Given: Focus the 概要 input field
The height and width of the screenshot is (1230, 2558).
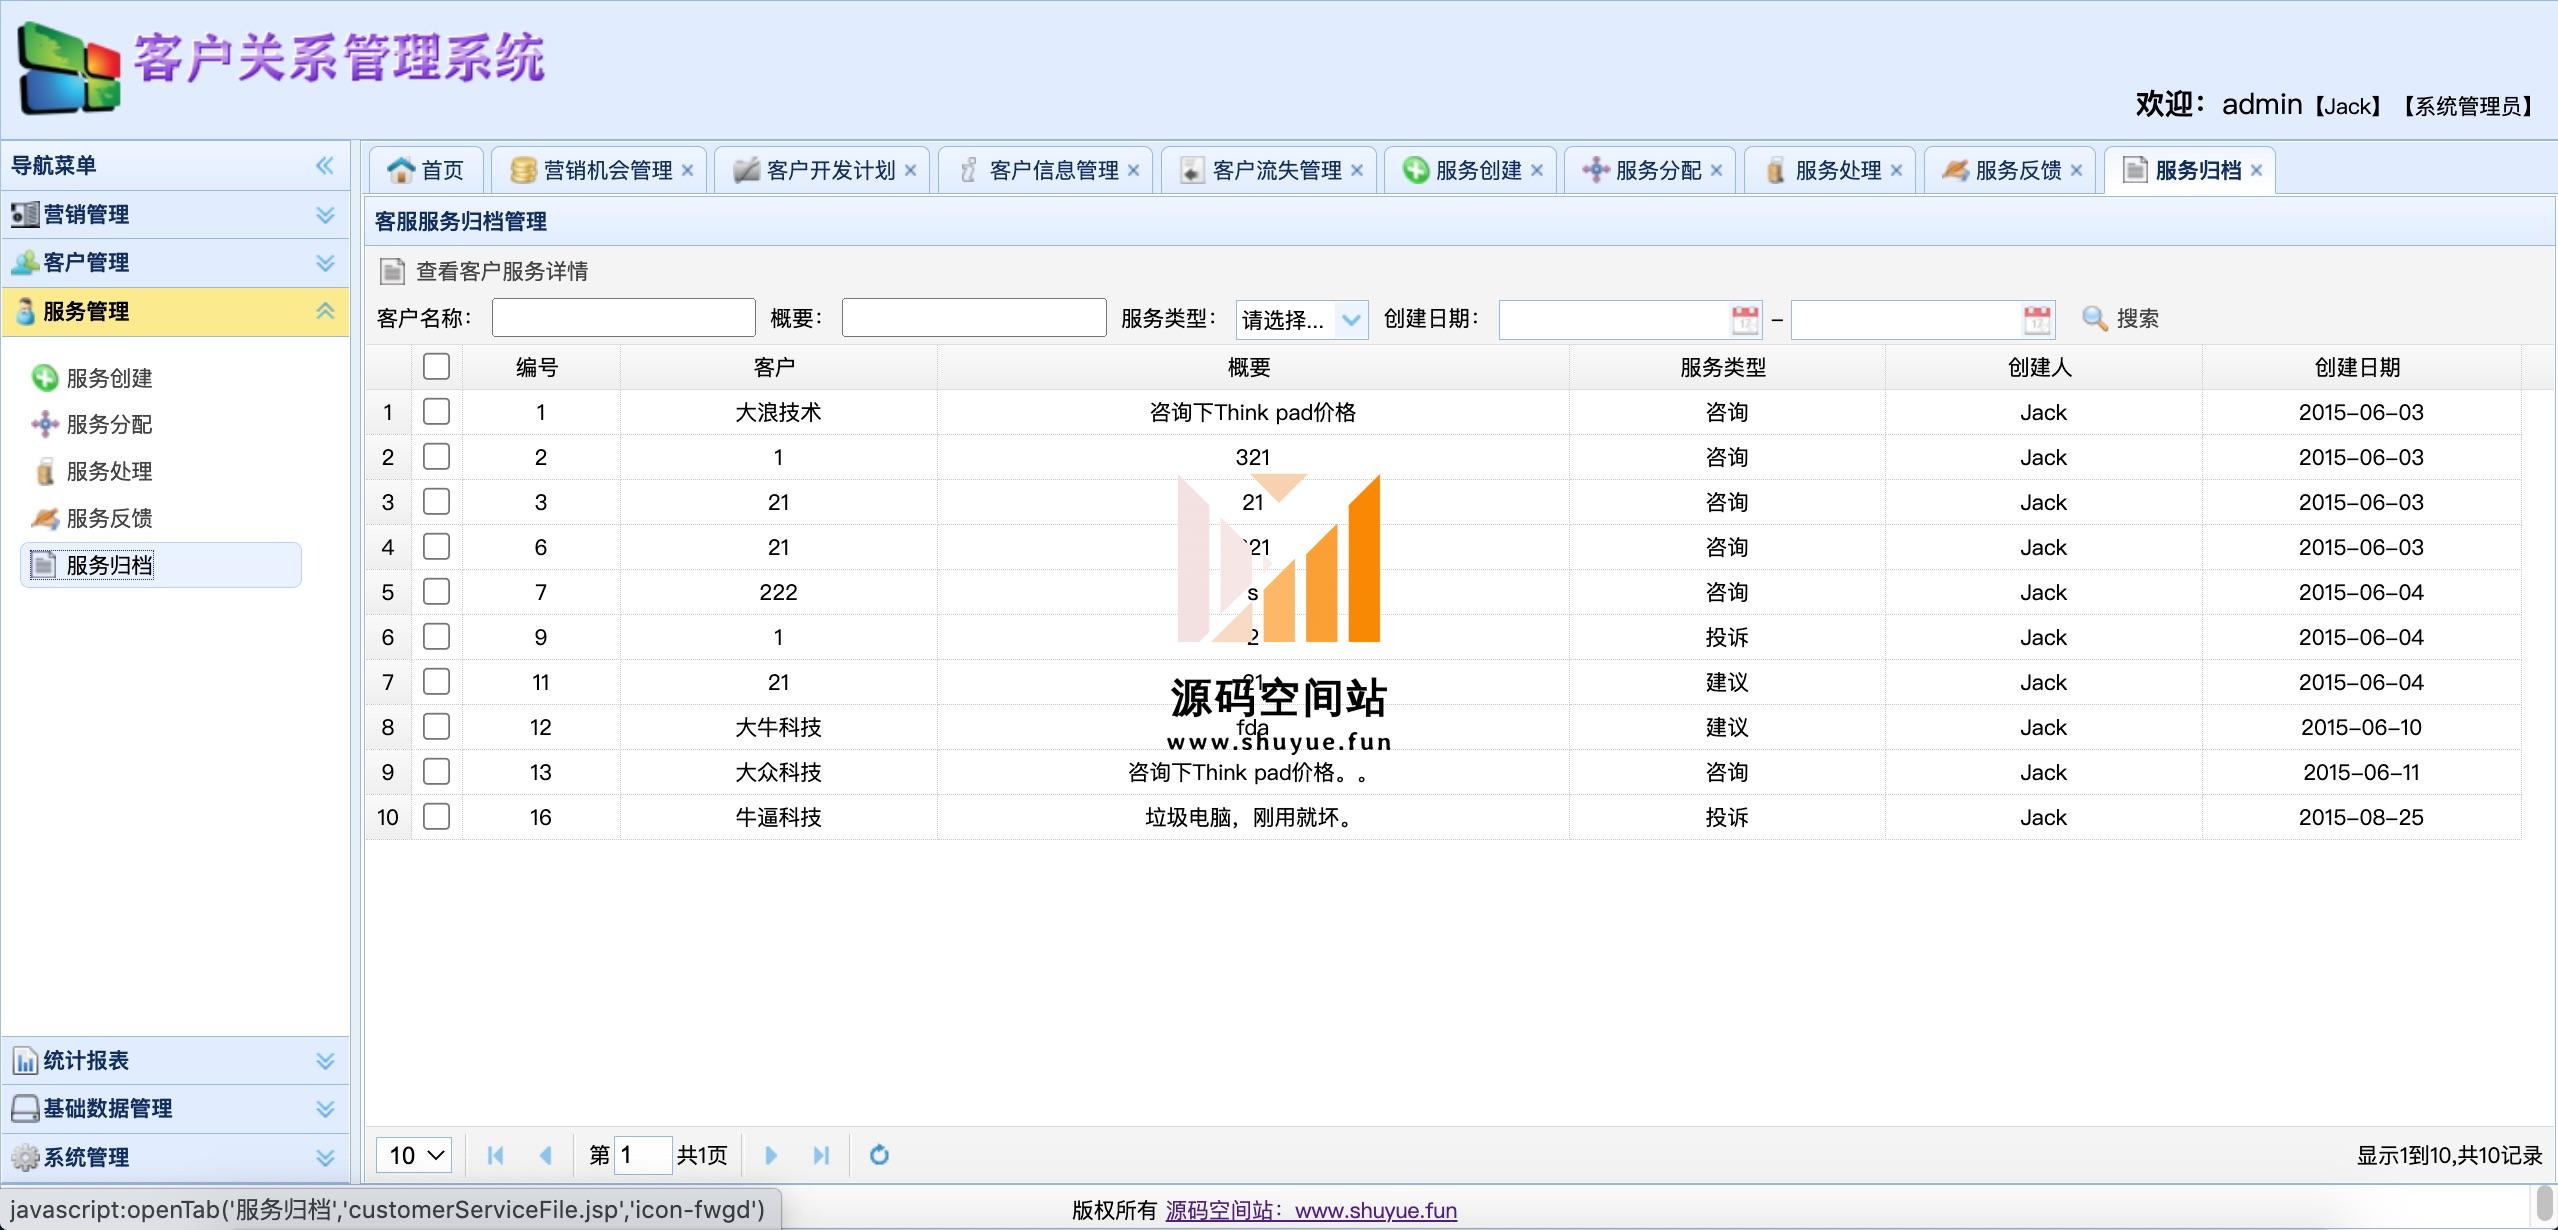Looking at the screenshot, I should (974, 318).
